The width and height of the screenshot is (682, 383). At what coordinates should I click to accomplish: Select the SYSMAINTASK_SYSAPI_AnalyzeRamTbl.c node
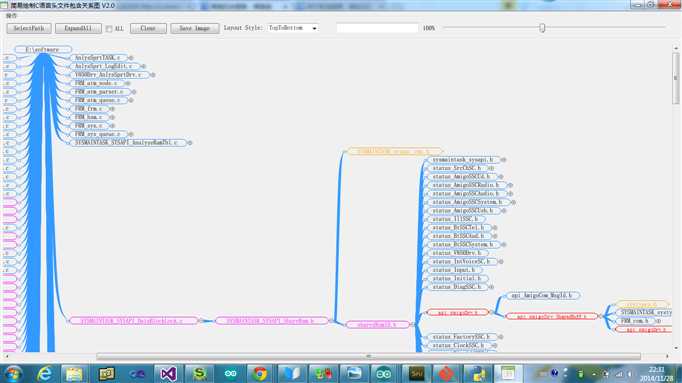[x=128, y=143]
